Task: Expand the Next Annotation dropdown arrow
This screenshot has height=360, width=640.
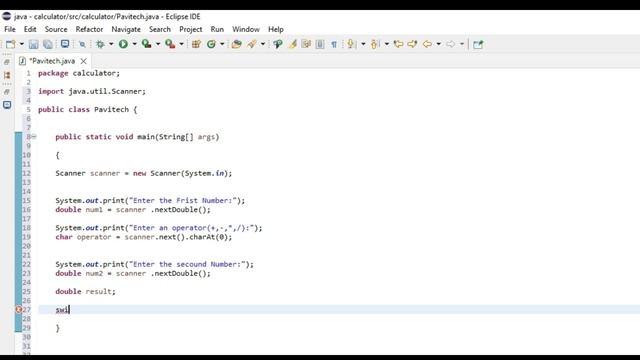Action: (363, 44)
